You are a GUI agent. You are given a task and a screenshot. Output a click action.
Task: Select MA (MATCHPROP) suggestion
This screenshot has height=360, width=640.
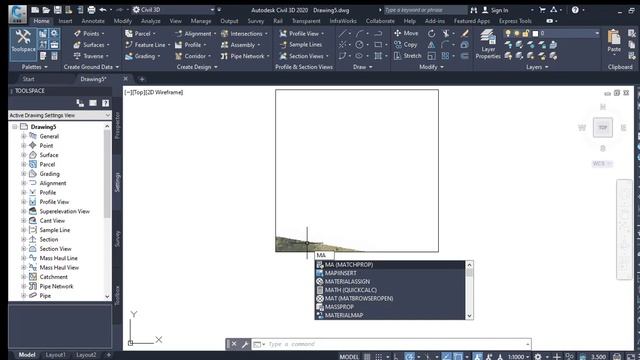[390, 265]
